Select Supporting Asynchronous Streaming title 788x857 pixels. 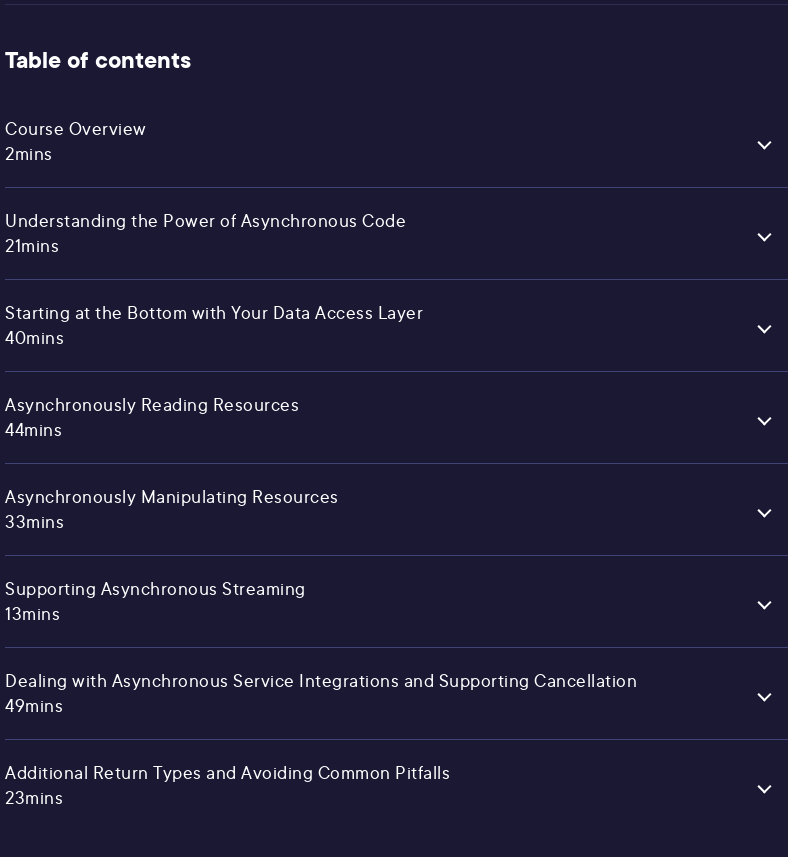(x=155, y=589)
